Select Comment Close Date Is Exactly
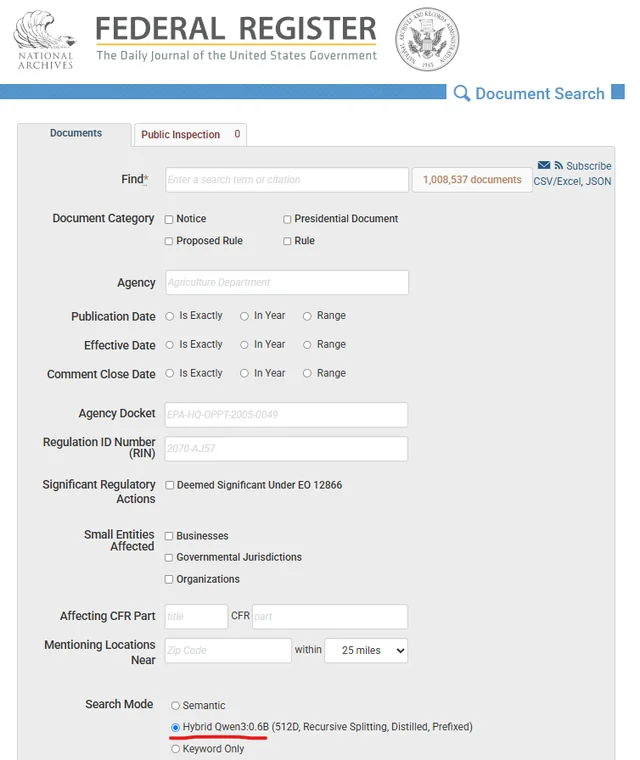 point(170,374)
